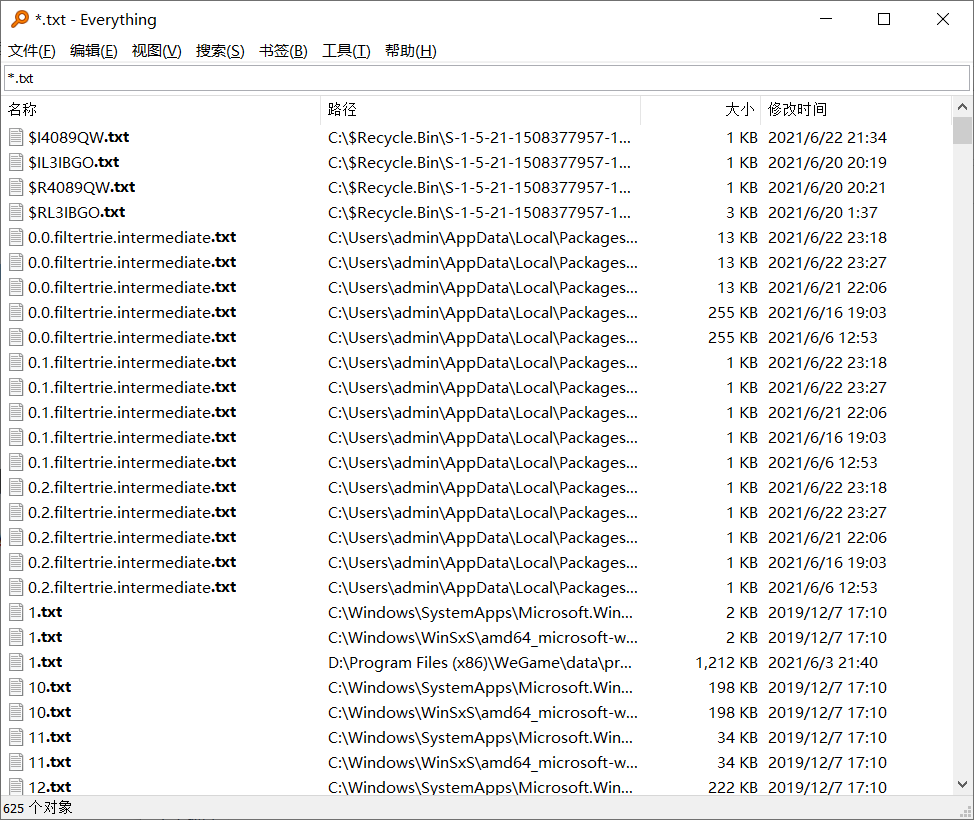Select 0.1.filtertrie.intermediate.txt modified 2021/6/16 19:03

tap(132, 437)
